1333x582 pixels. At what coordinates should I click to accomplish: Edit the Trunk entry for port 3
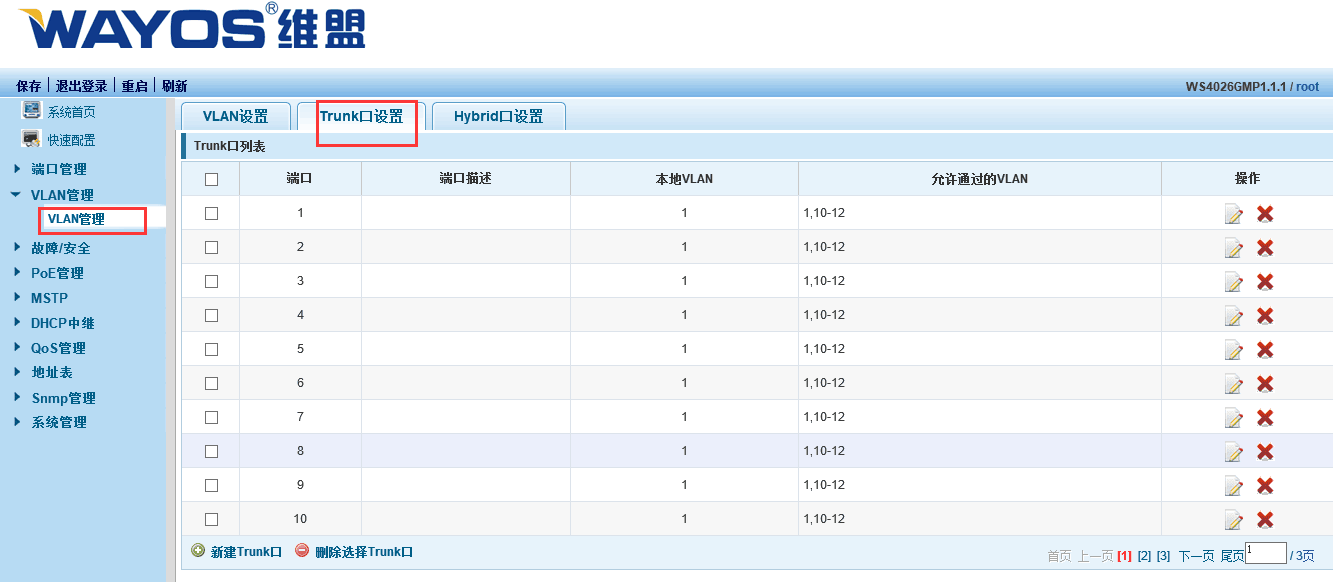point(1234,282)
